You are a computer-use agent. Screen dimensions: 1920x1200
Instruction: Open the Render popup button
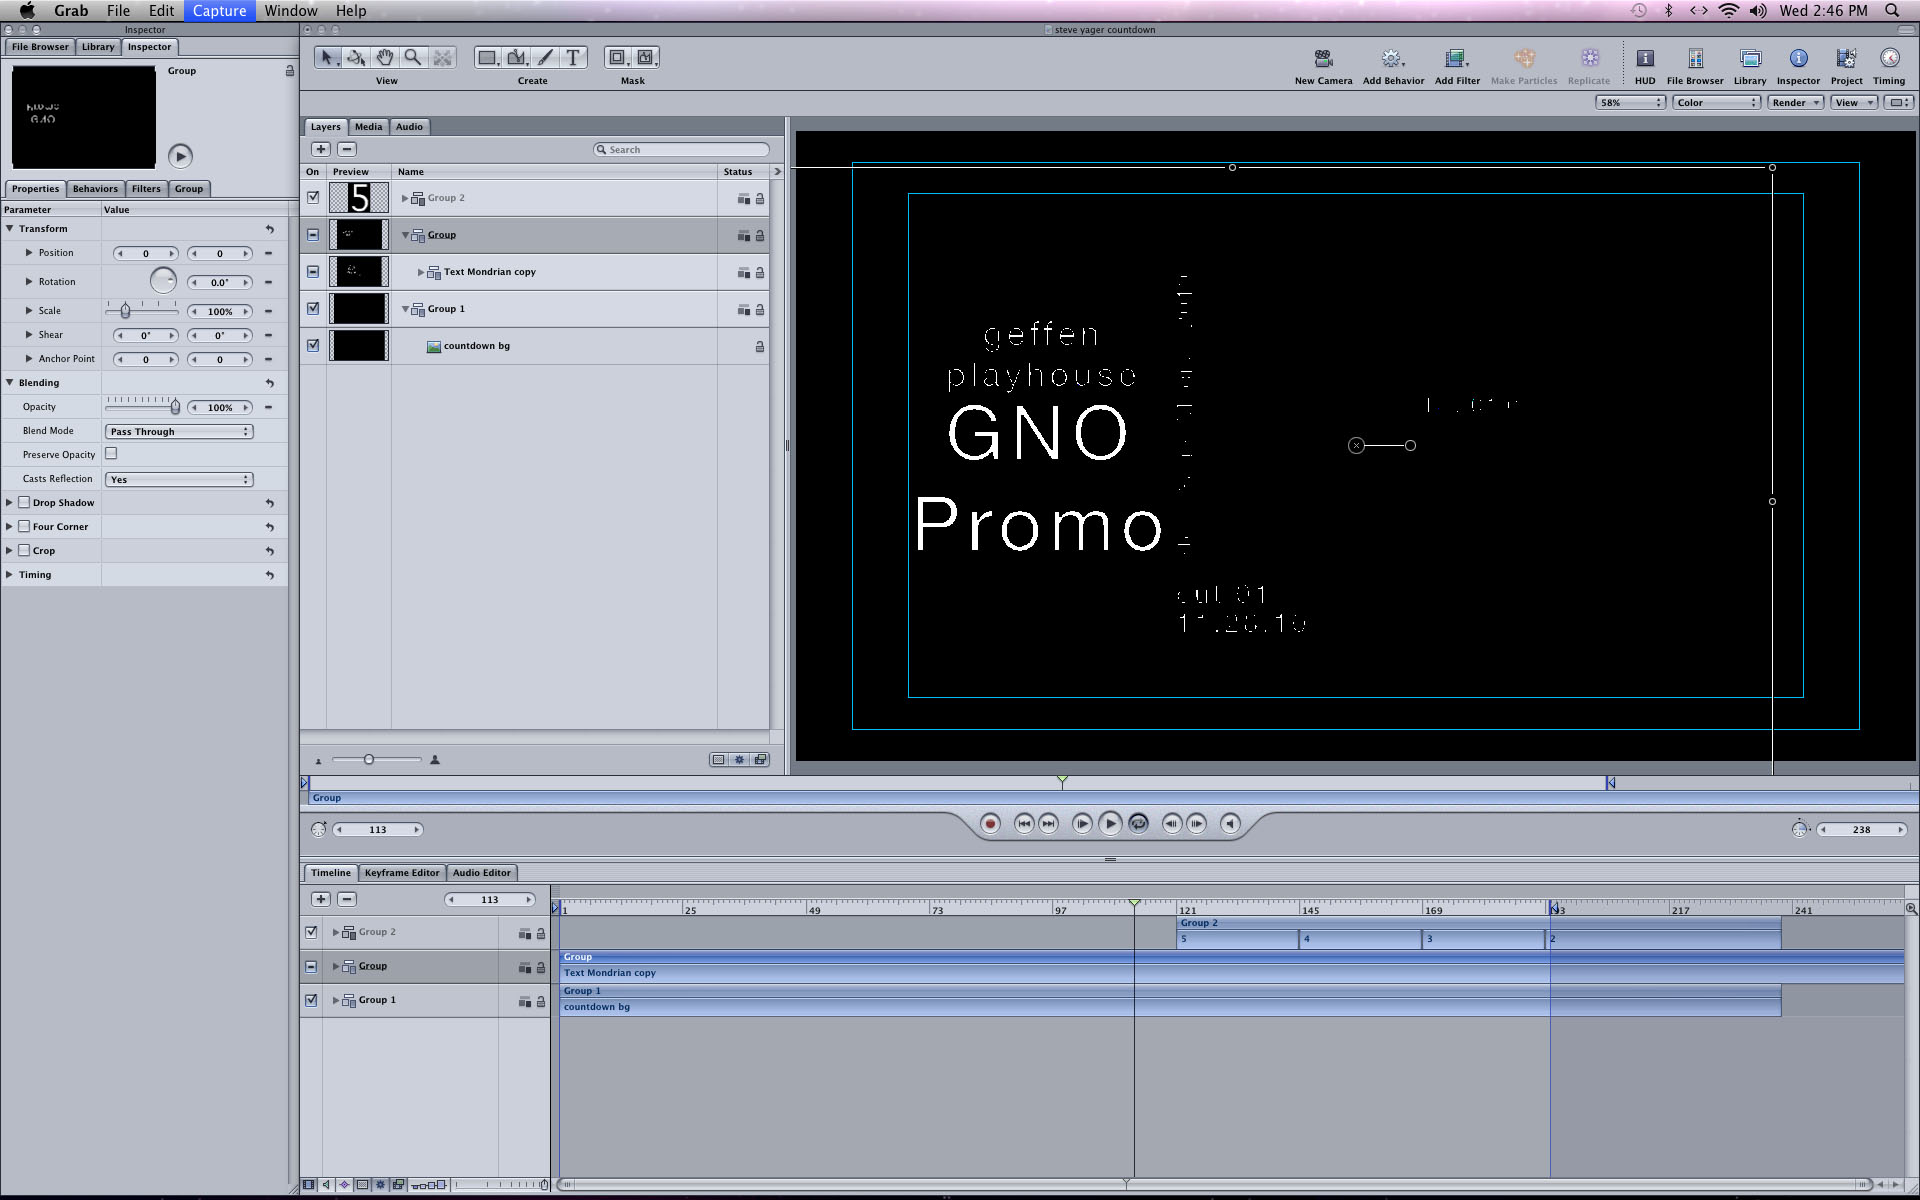(x=1795, y=103)
